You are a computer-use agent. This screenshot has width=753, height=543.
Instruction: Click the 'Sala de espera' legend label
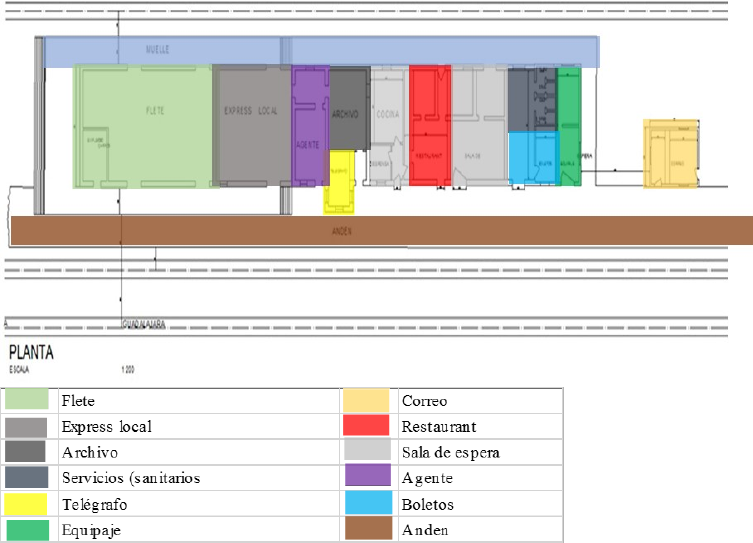(x=450, y=452)
